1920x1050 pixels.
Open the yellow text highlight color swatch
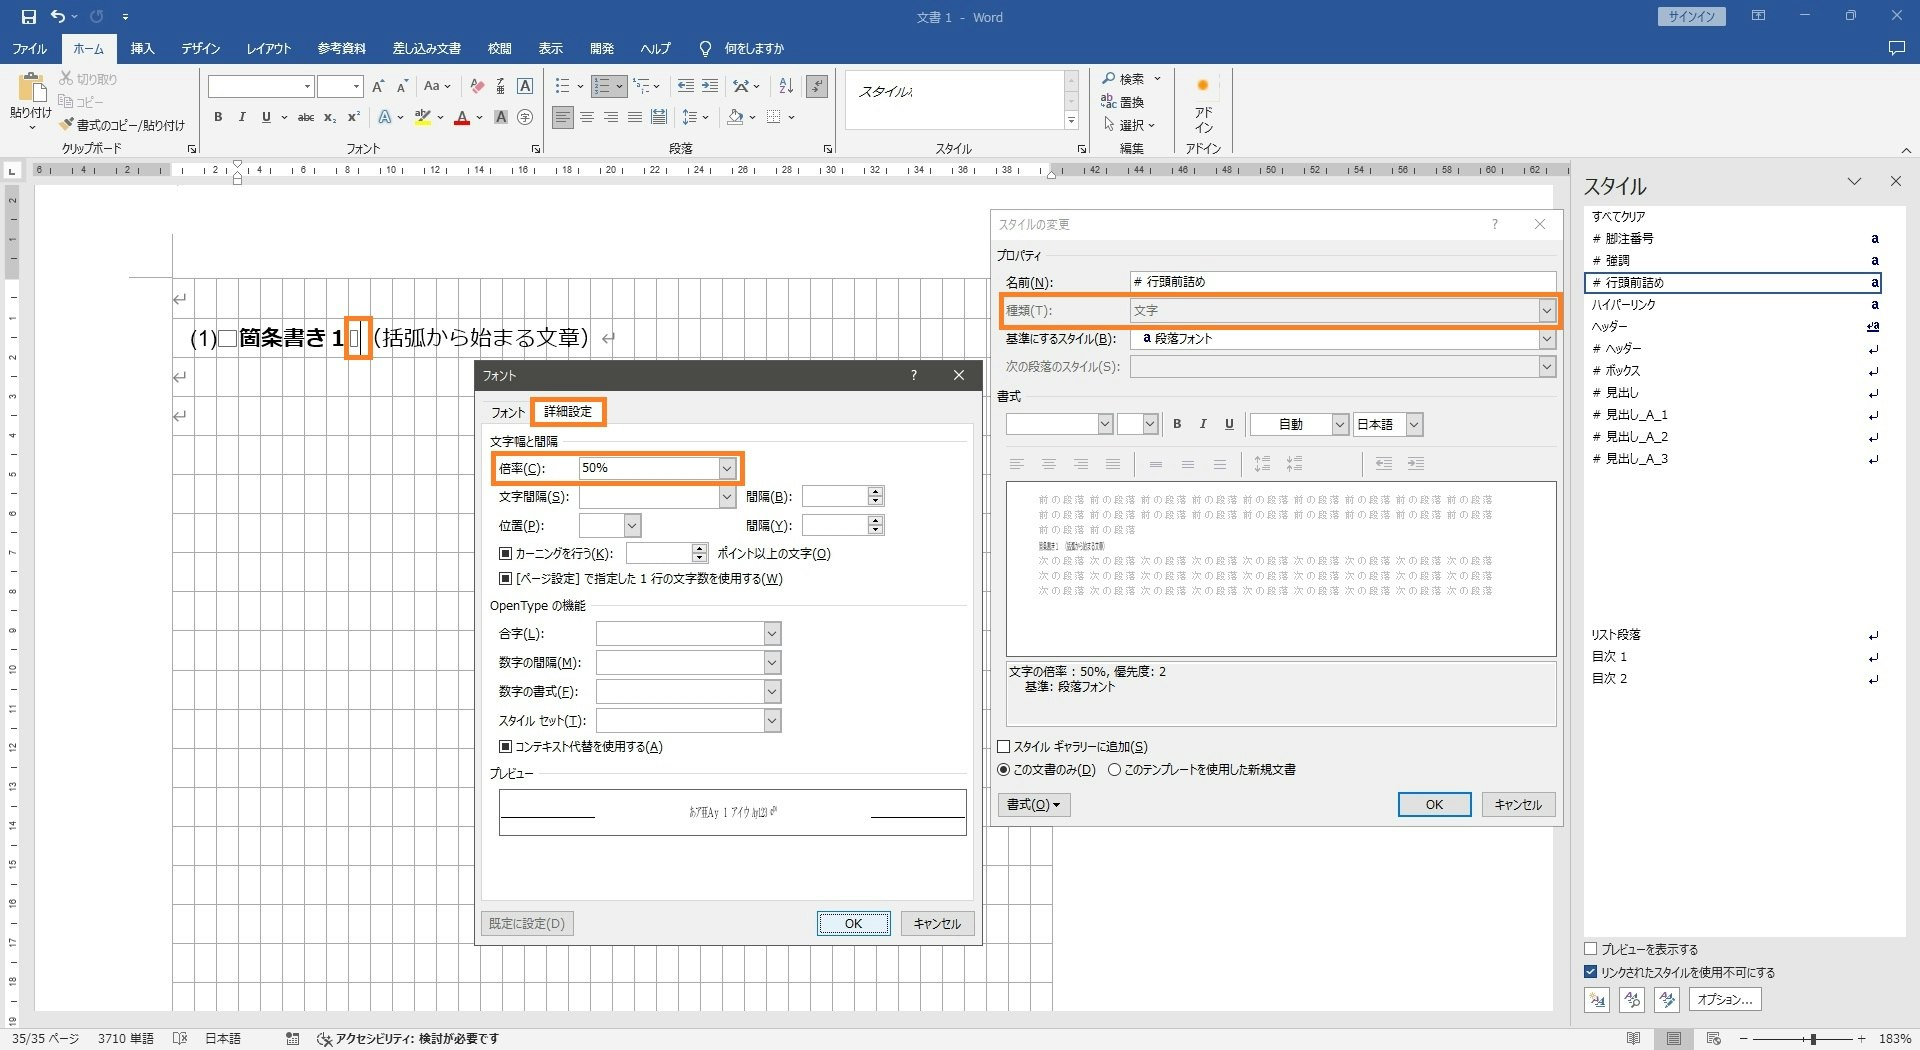pos(423,118)
